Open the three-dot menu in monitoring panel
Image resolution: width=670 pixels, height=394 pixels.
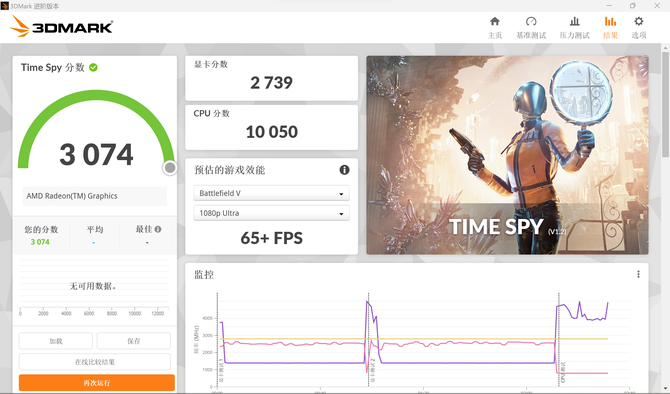click(638, 274)
